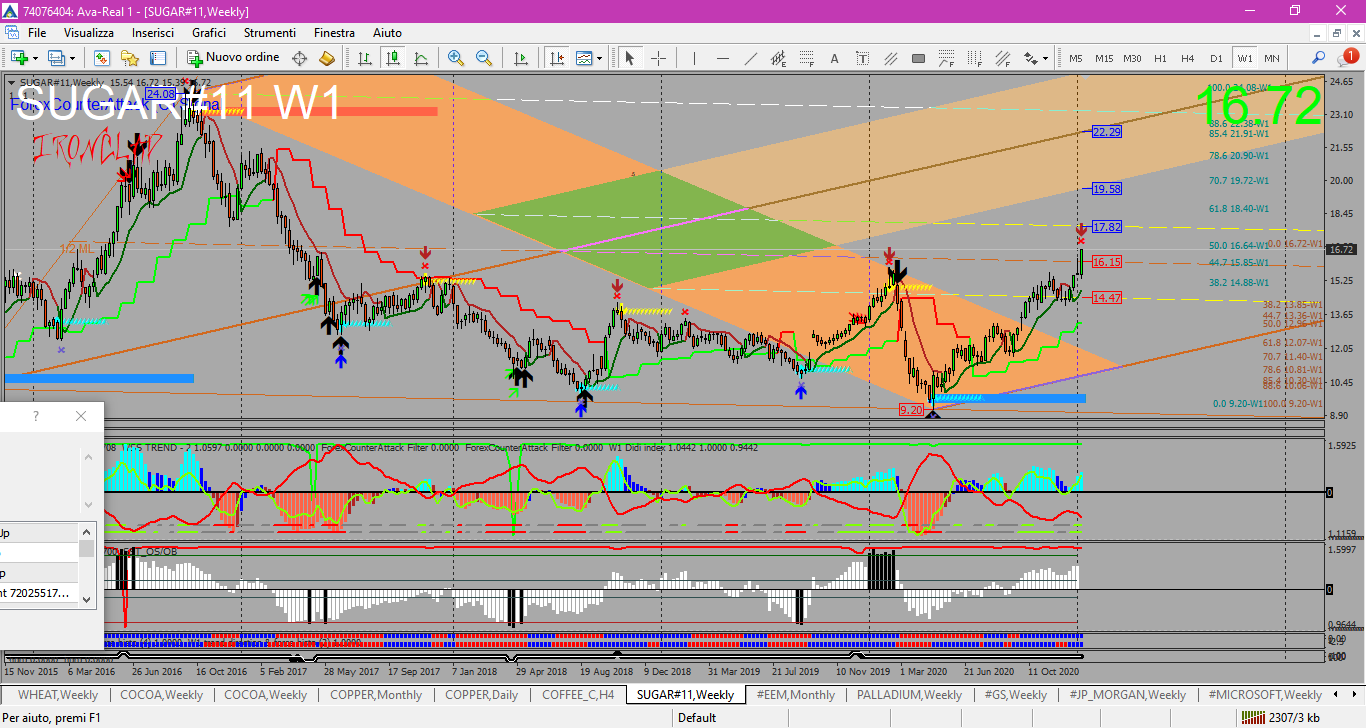Click the Nuovo ordine button
This screenshot has height=728, width=1366.
tap(233, 58)
